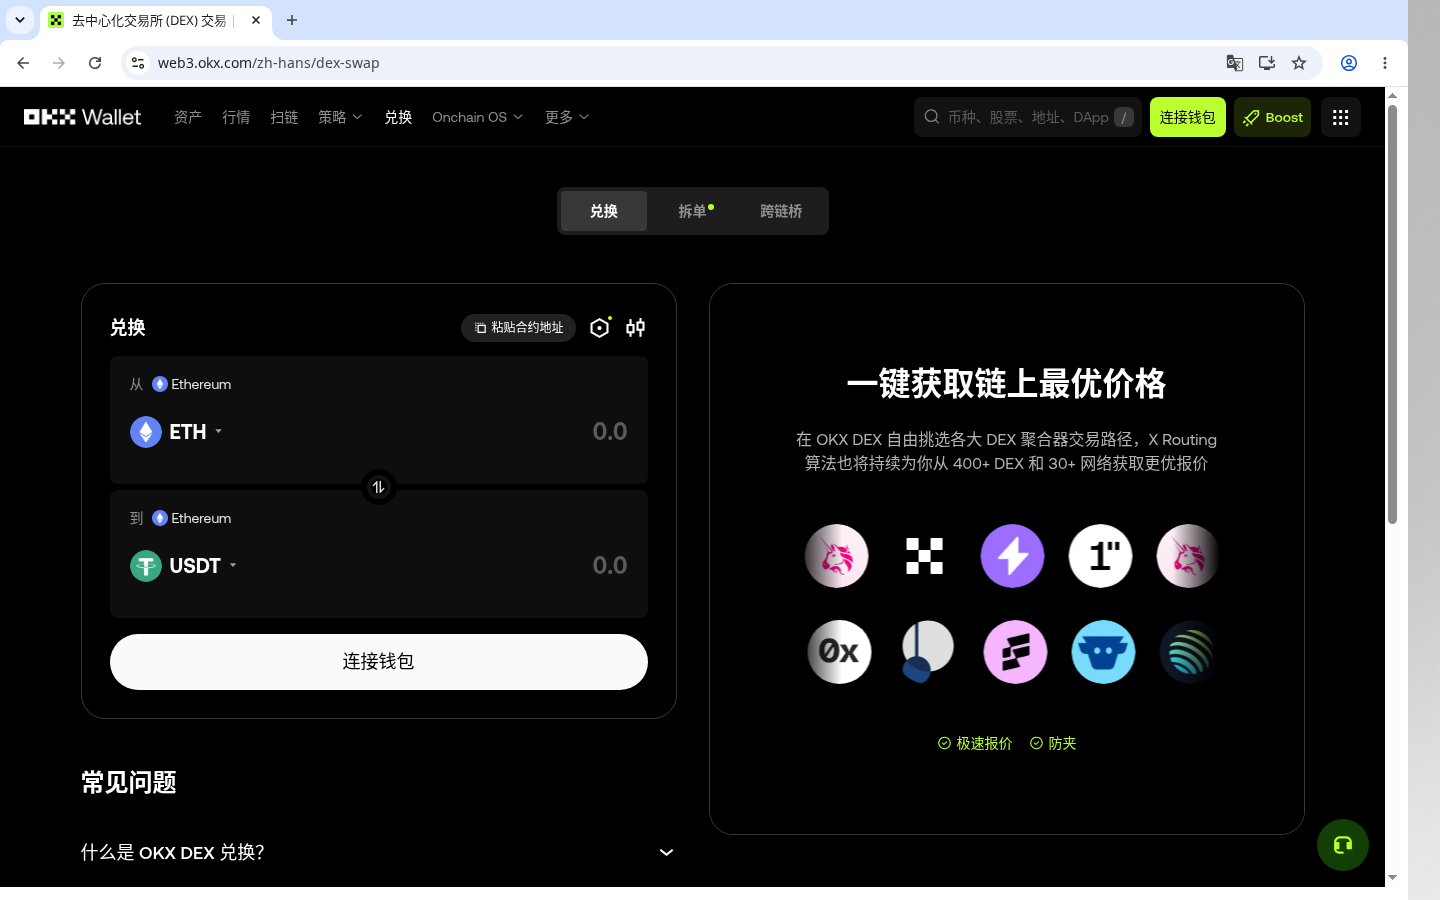Click the green 连接钱包 header button
This screenshot has height=900, width=1440.
click(x=1187, y=117)
